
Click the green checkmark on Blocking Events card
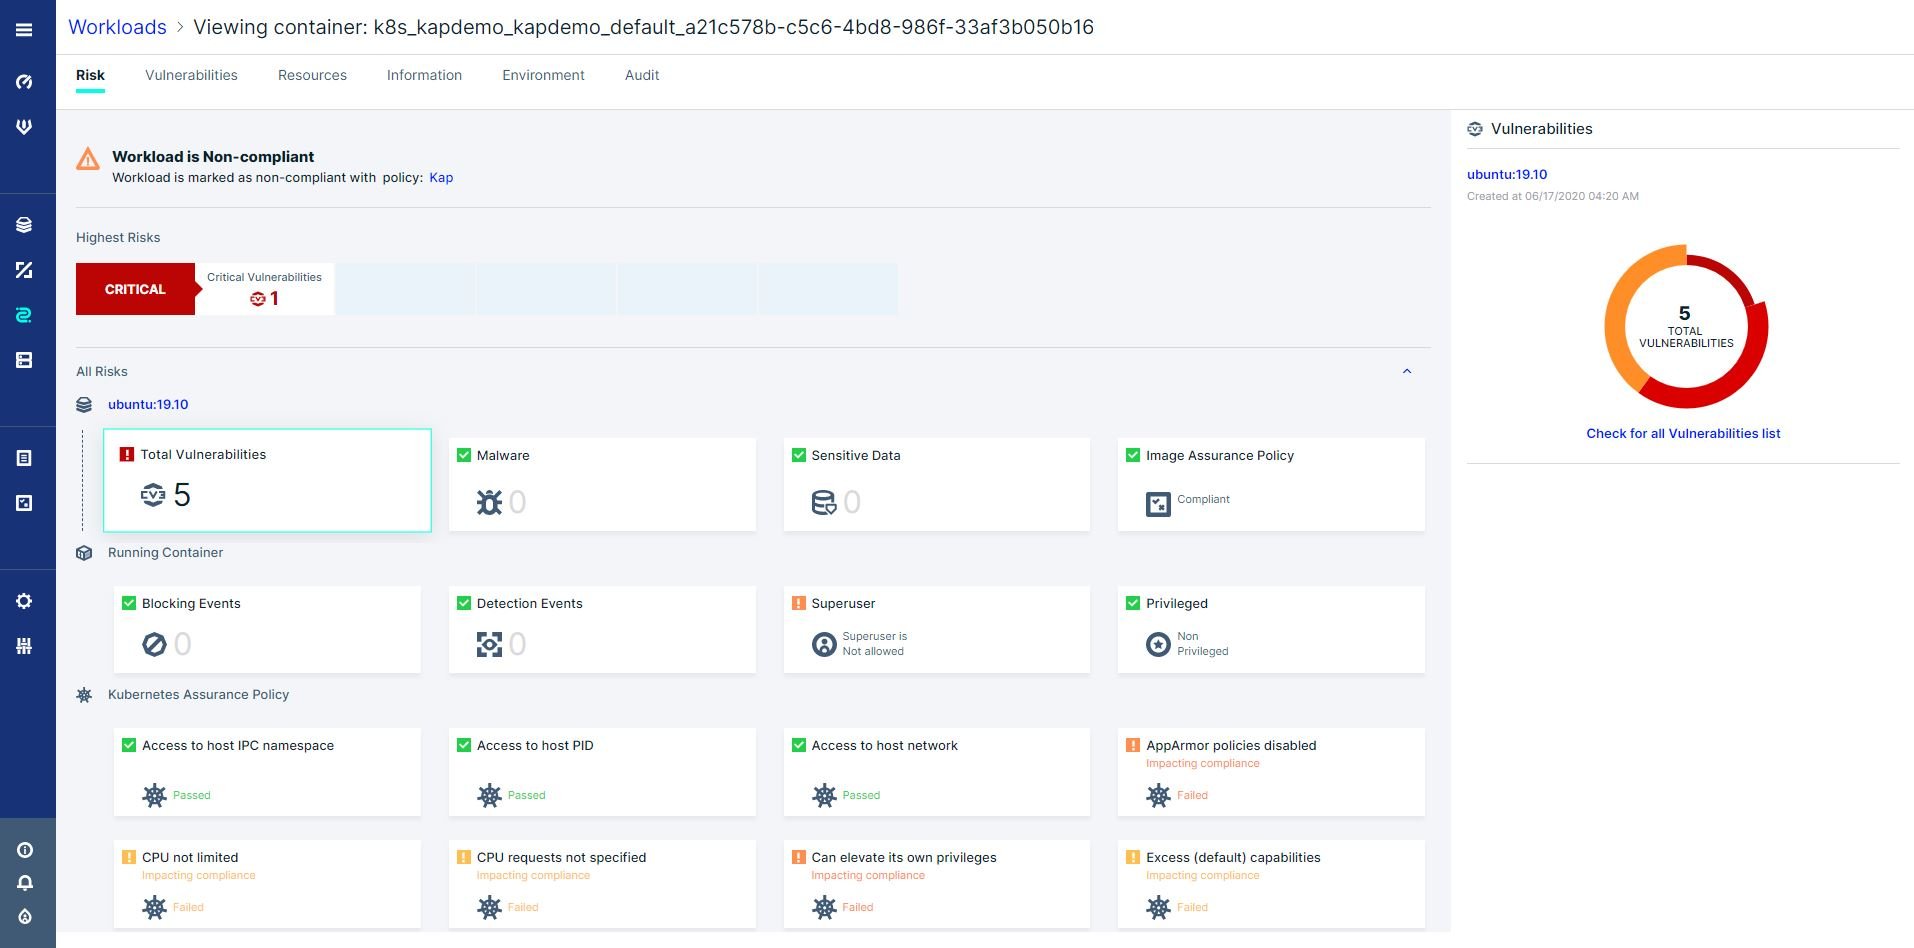coord(130,603)
